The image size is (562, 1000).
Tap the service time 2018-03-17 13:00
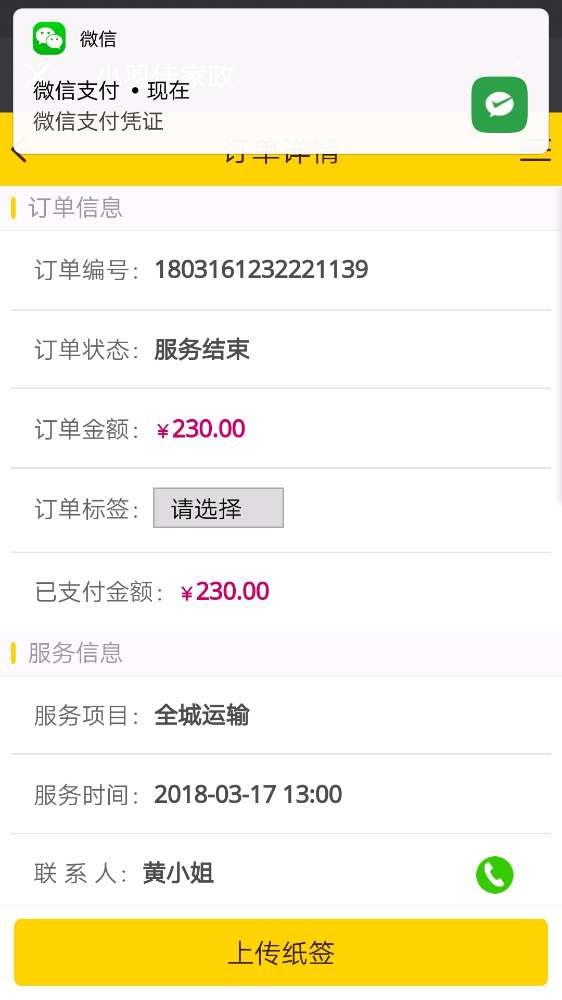pos(248,795)
